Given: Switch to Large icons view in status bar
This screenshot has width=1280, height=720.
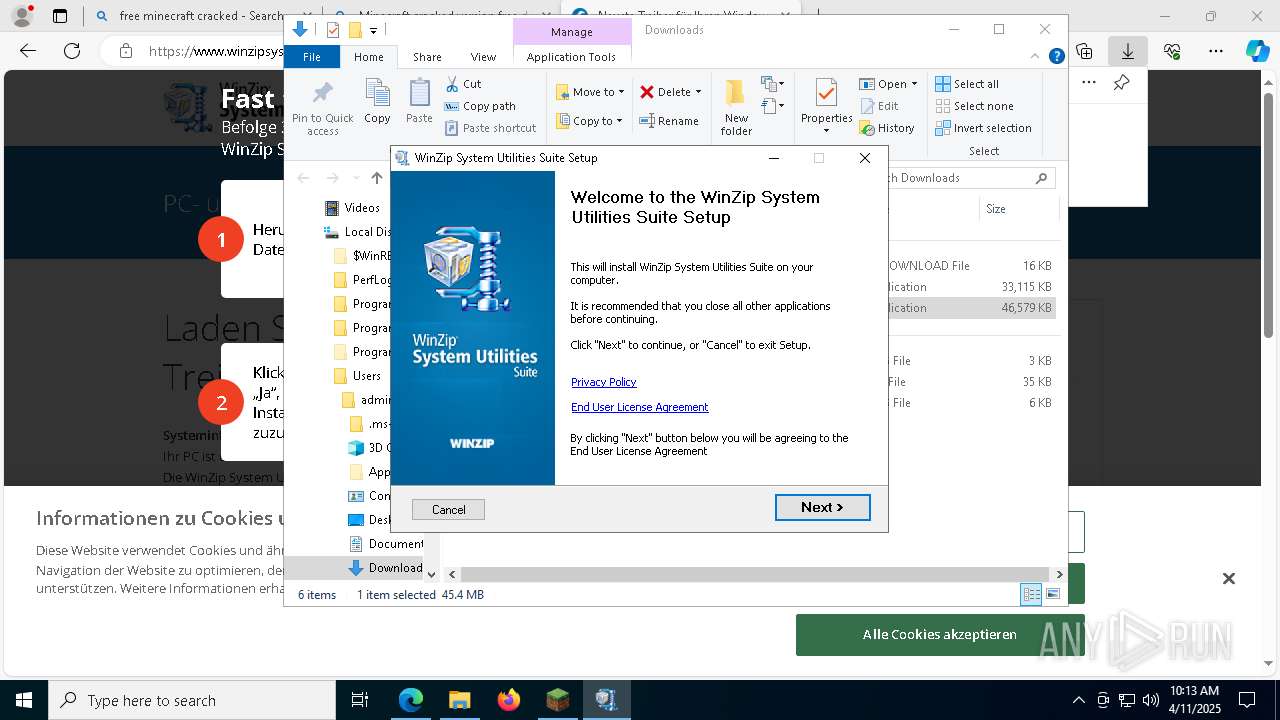Looking at the screenshot, I should (x=1052, y=594).
